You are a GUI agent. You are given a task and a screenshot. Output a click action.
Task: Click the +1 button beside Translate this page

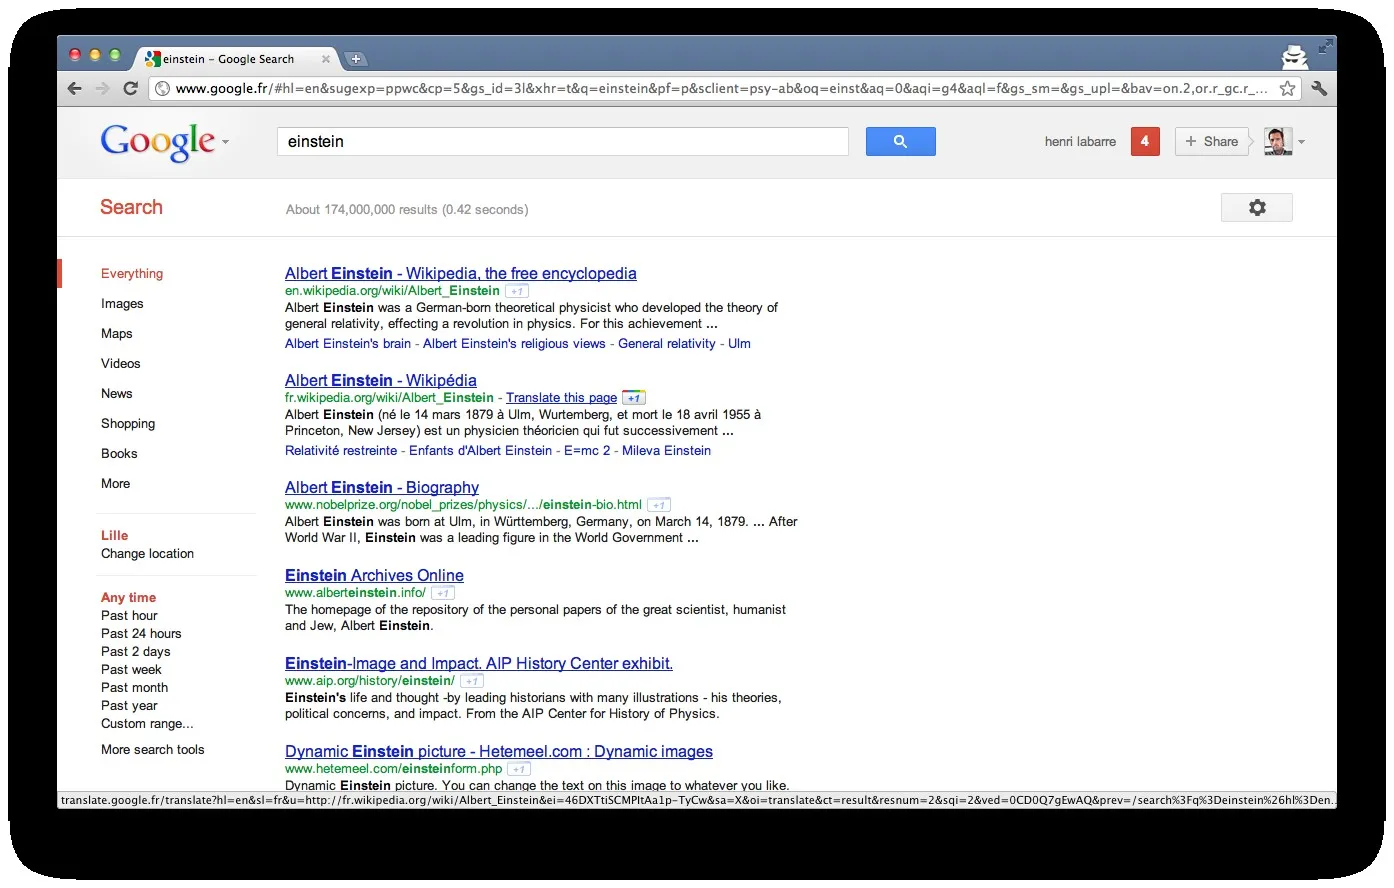[x=634, y=398]
